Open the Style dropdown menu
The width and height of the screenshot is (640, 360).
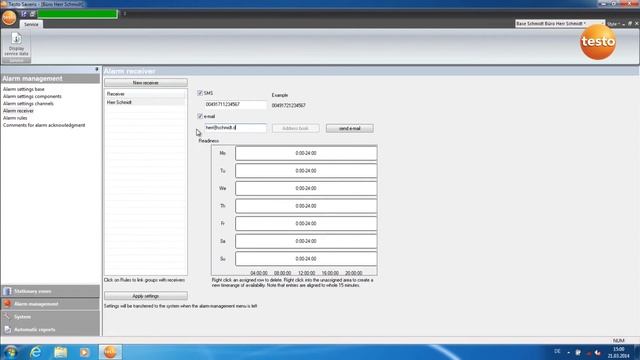(x=613, y=24)
